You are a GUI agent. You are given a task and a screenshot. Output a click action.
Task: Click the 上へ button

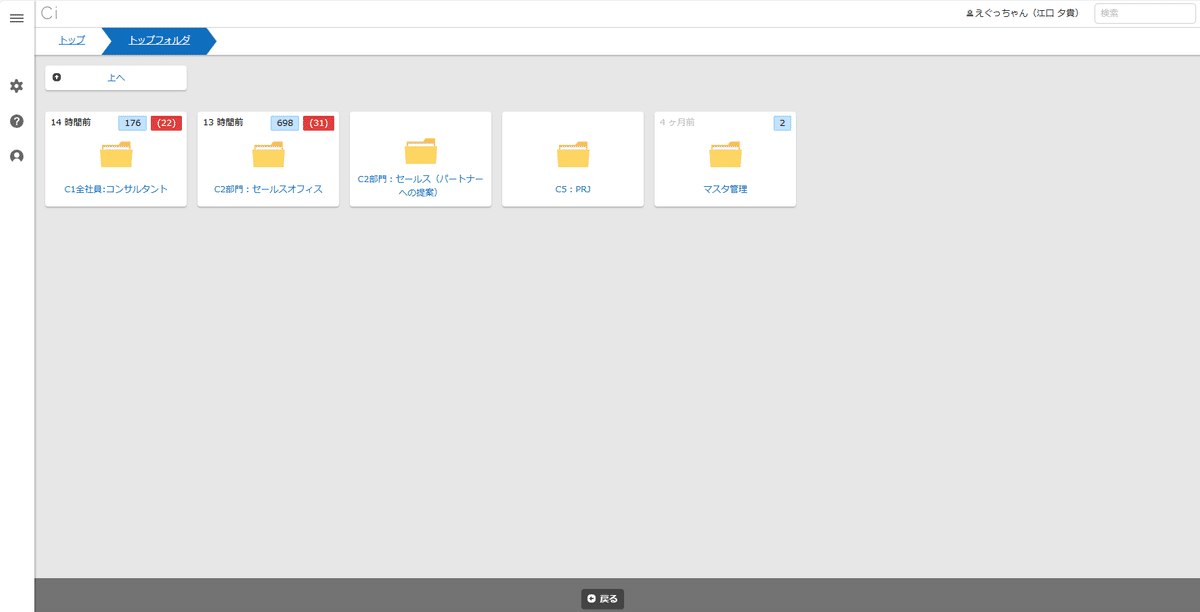[116, 77]
